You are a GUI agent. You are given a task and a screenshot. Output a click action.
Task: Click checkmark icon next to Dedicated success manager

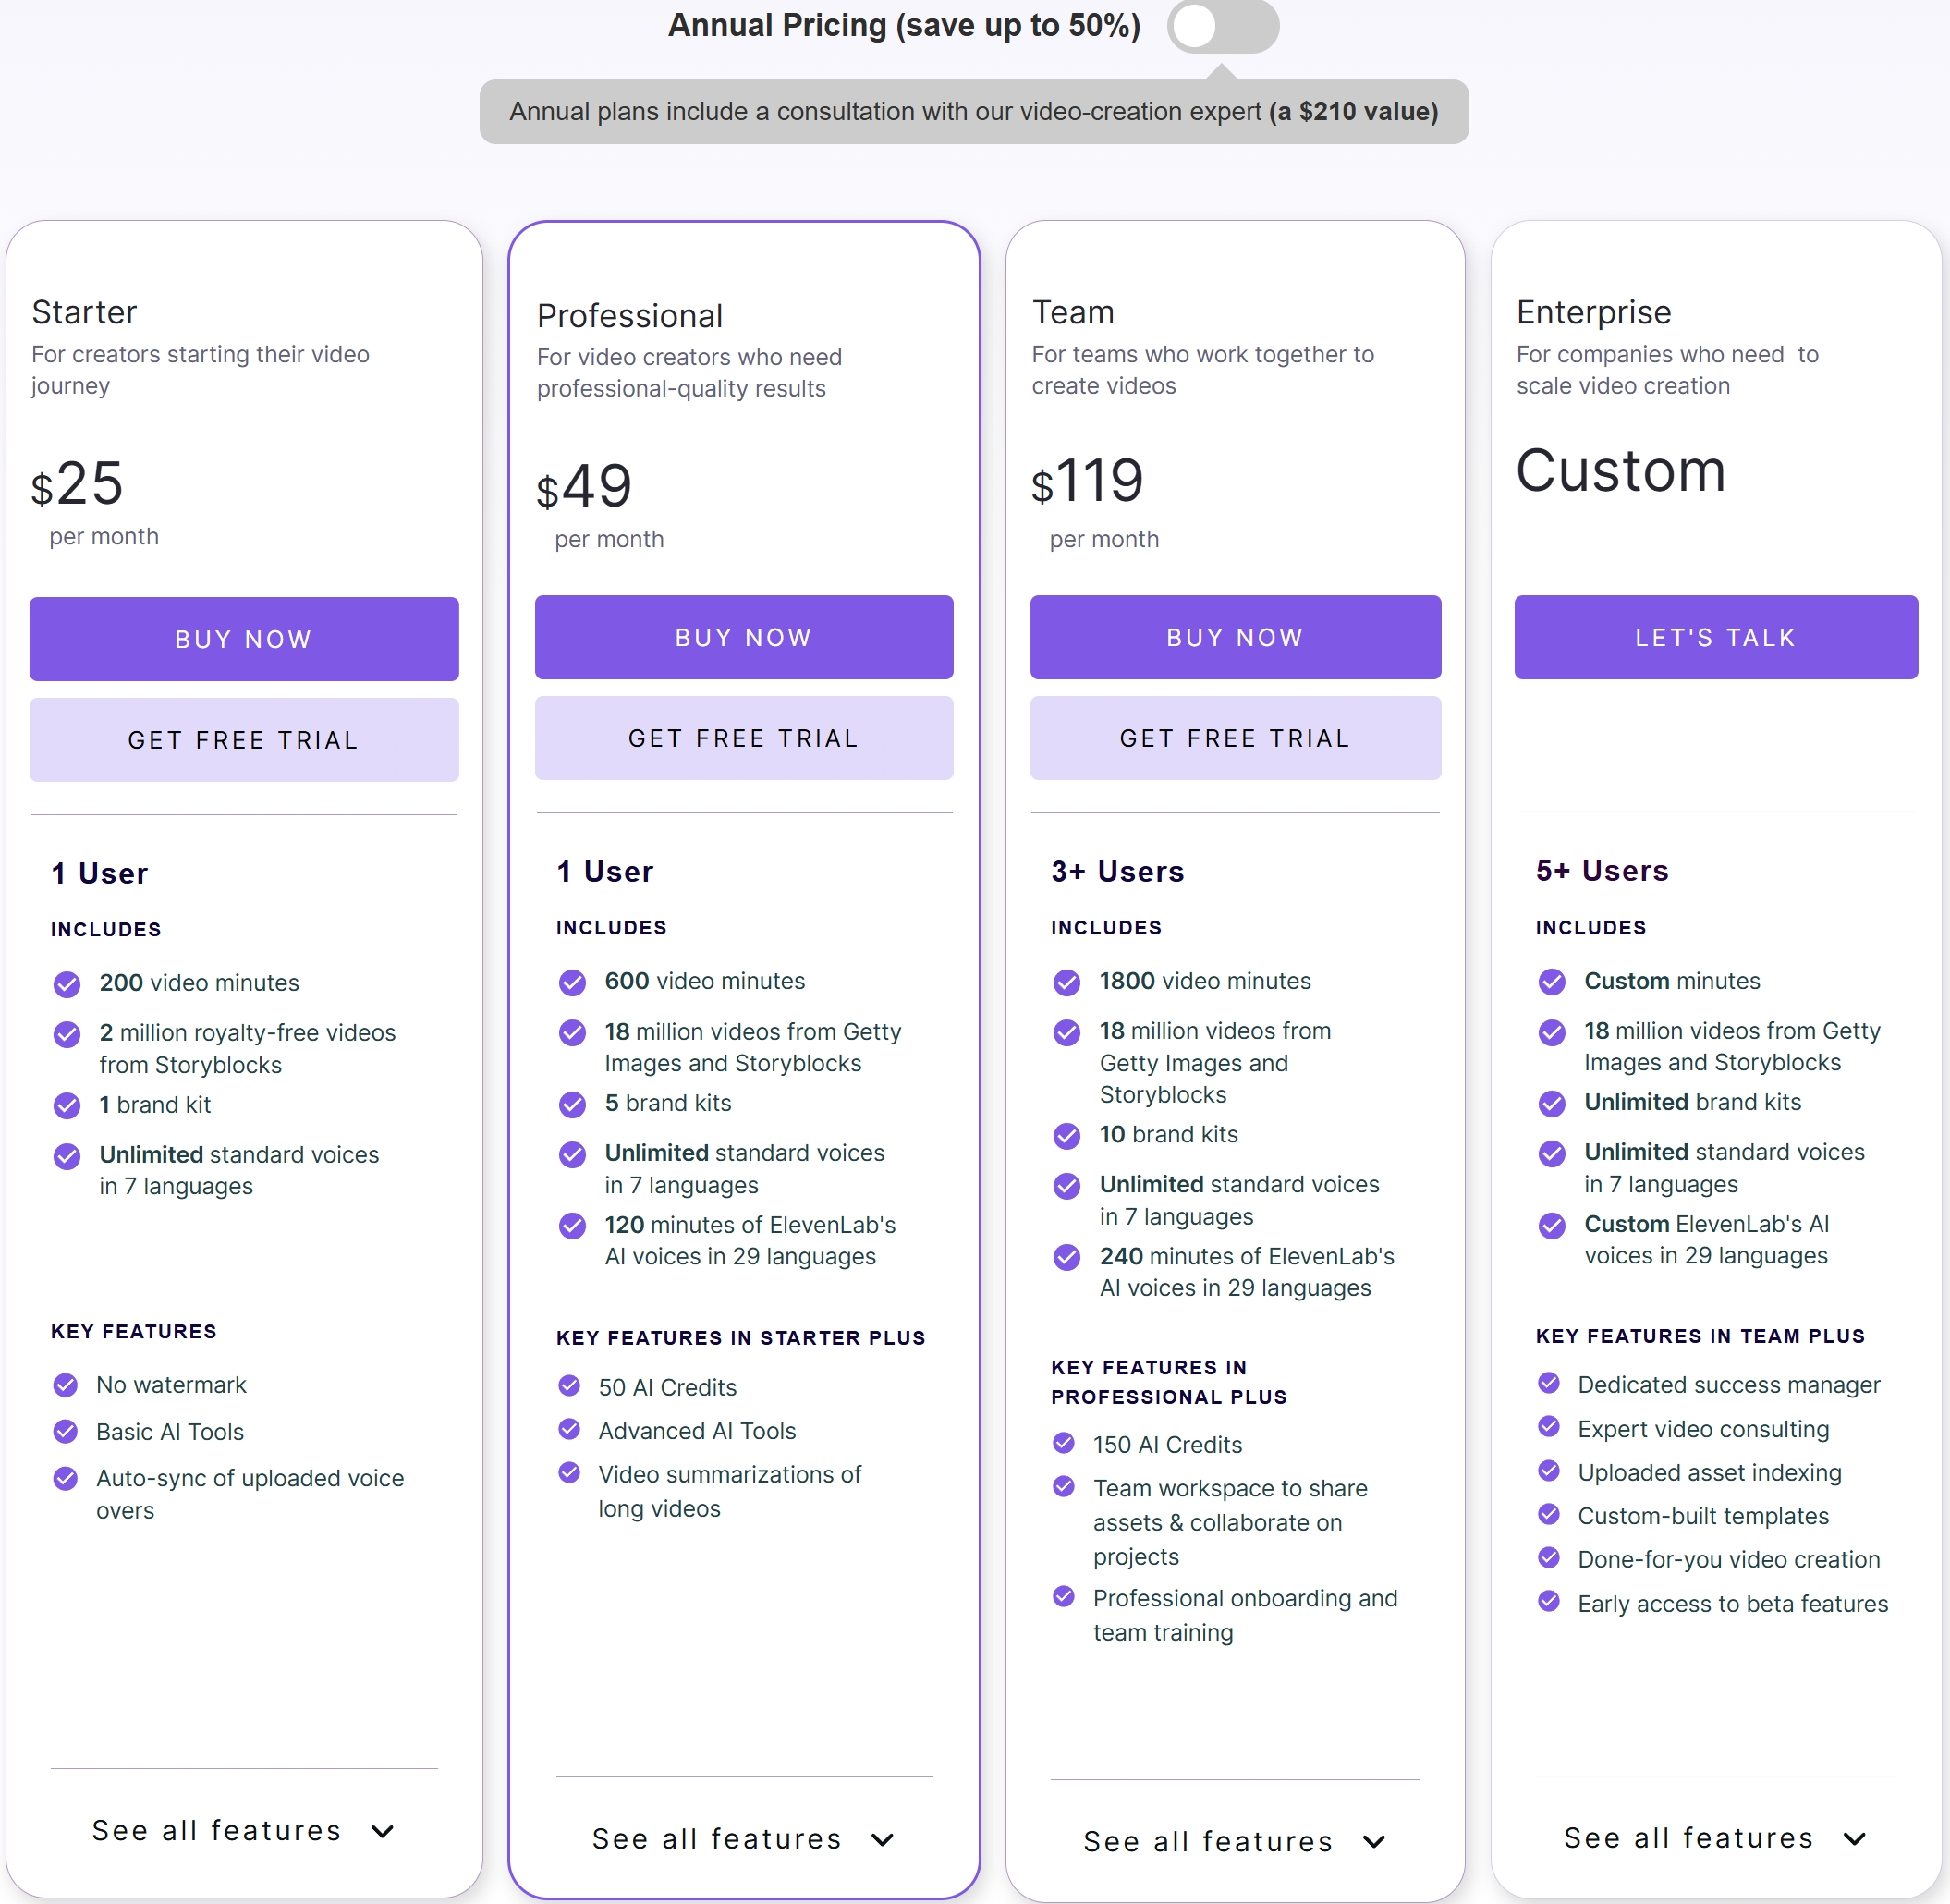click(1549, 1383)
